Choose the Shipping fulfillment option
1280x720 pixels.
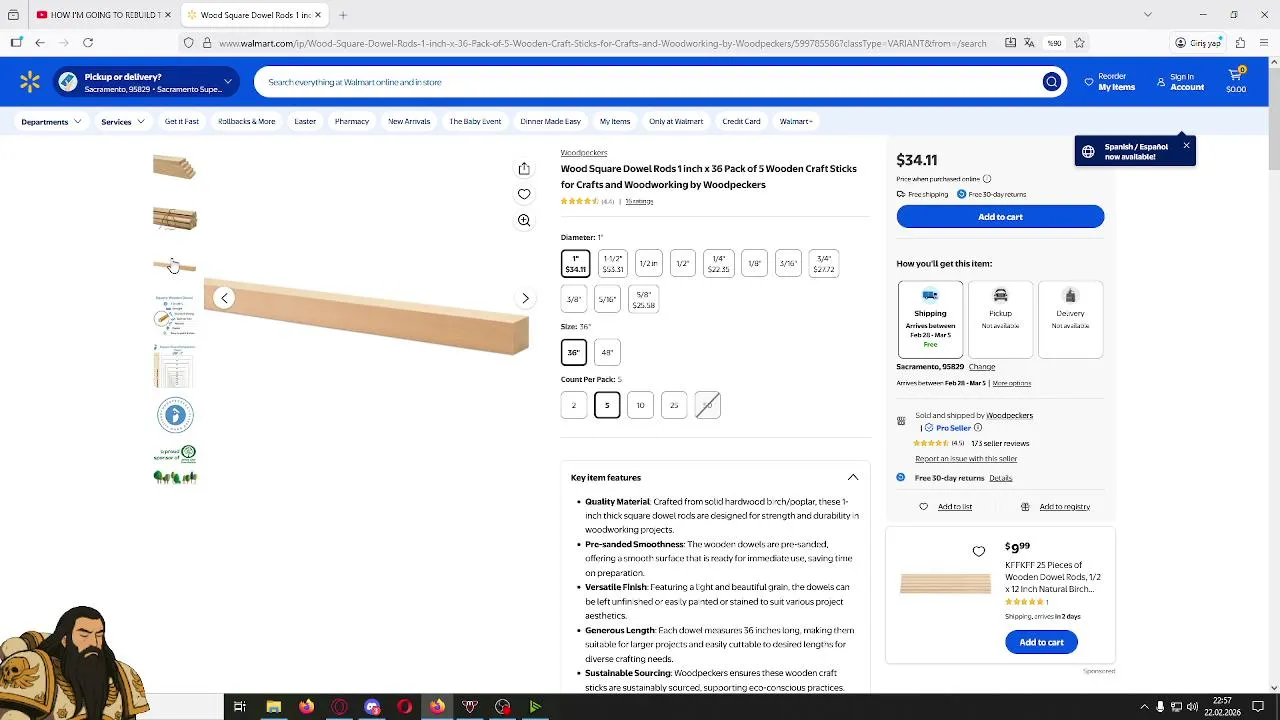tap(930, 319)
